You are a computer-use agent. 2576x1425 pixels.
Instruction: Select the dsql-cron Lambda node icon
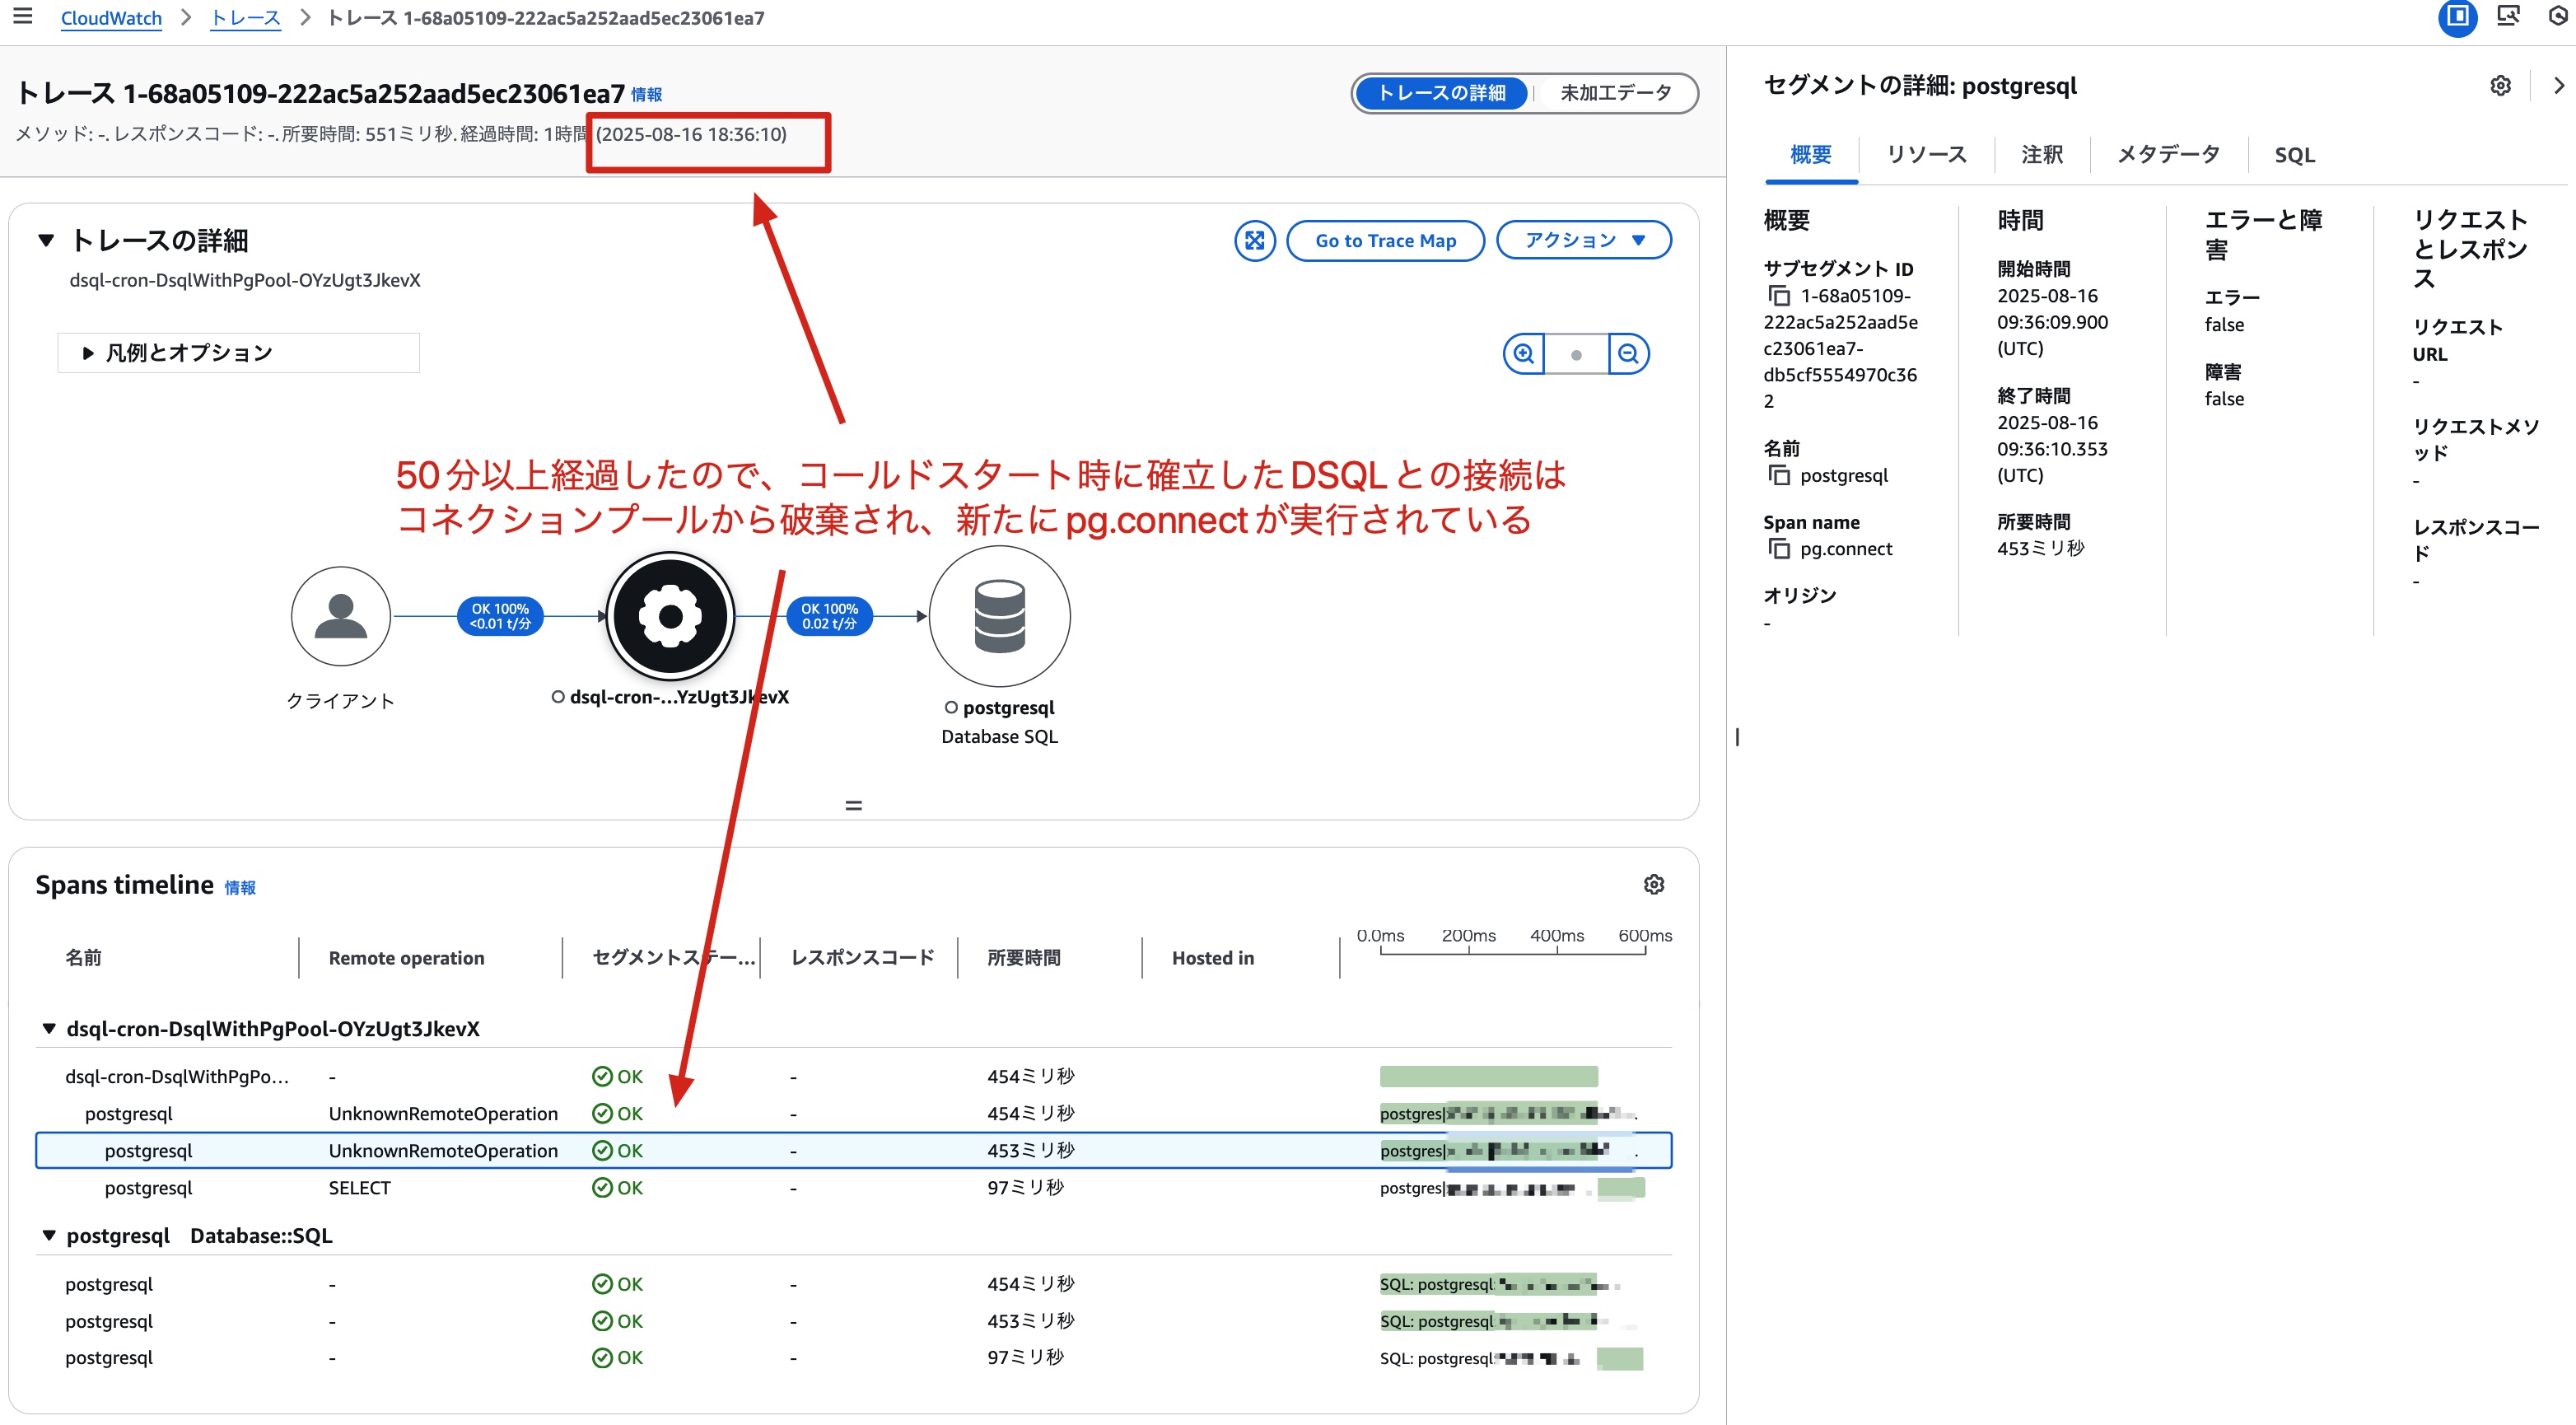[670, 616]
